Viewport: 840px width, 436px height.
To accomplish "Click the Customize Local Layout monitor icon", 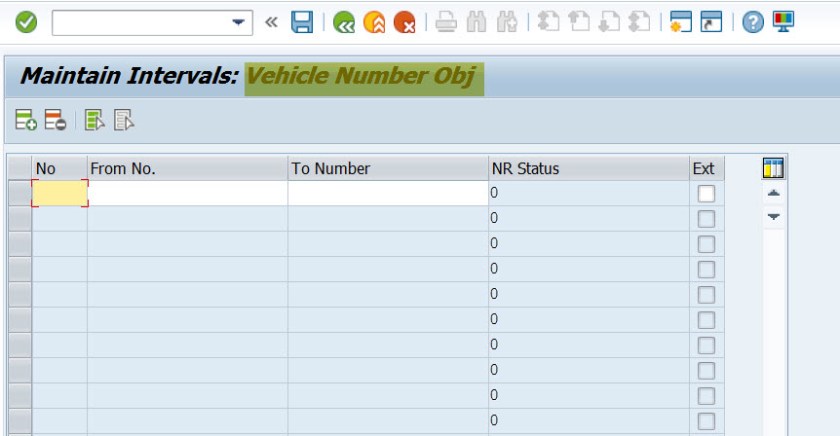I will (784, 22).
